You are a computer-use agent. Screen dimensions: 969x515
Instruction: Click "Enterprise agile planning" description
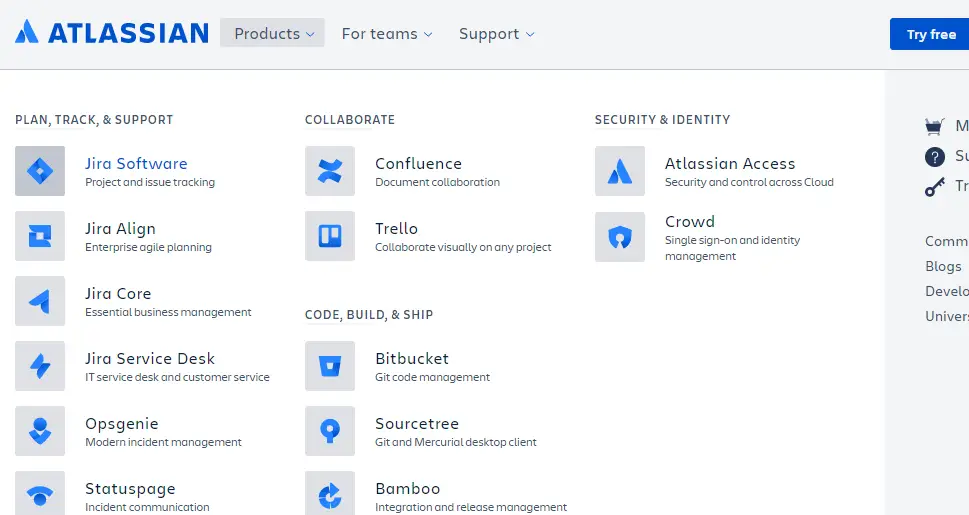tap(148, 247)
